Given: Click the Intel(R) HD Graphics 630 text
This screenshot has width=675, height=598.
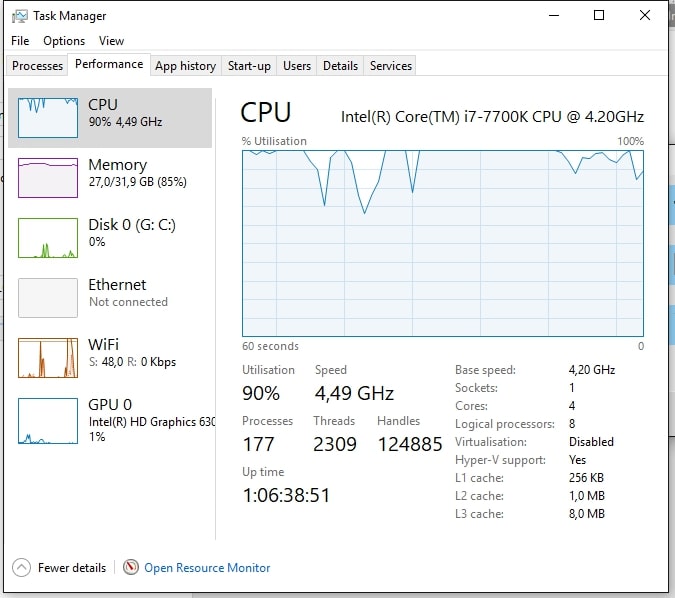Looking at the screenshot, I should (152, 421).
